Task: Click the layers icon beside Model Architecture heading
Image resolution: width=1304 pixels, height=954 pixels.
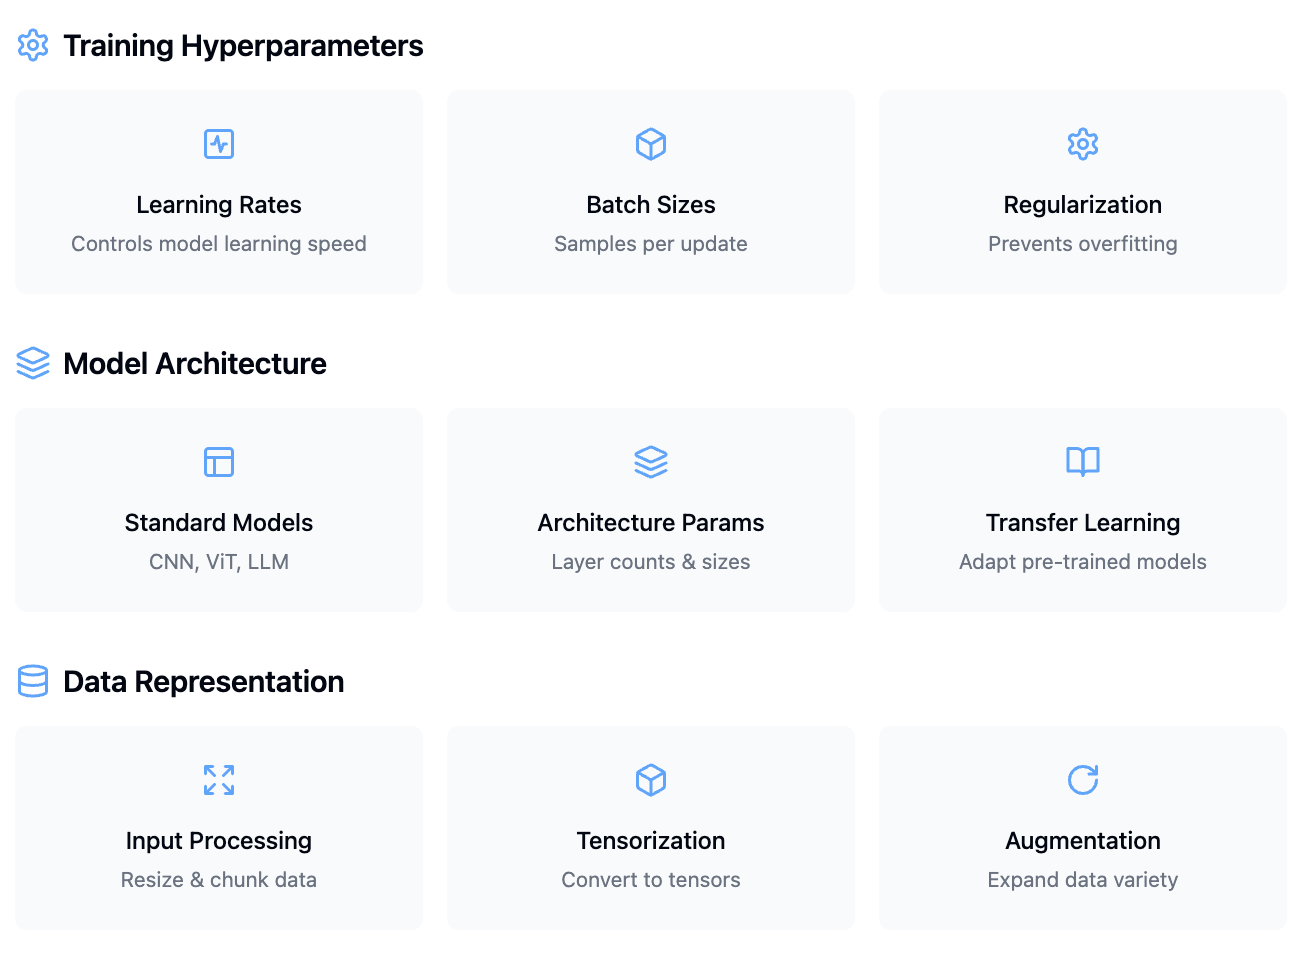Action: point(33,363)
